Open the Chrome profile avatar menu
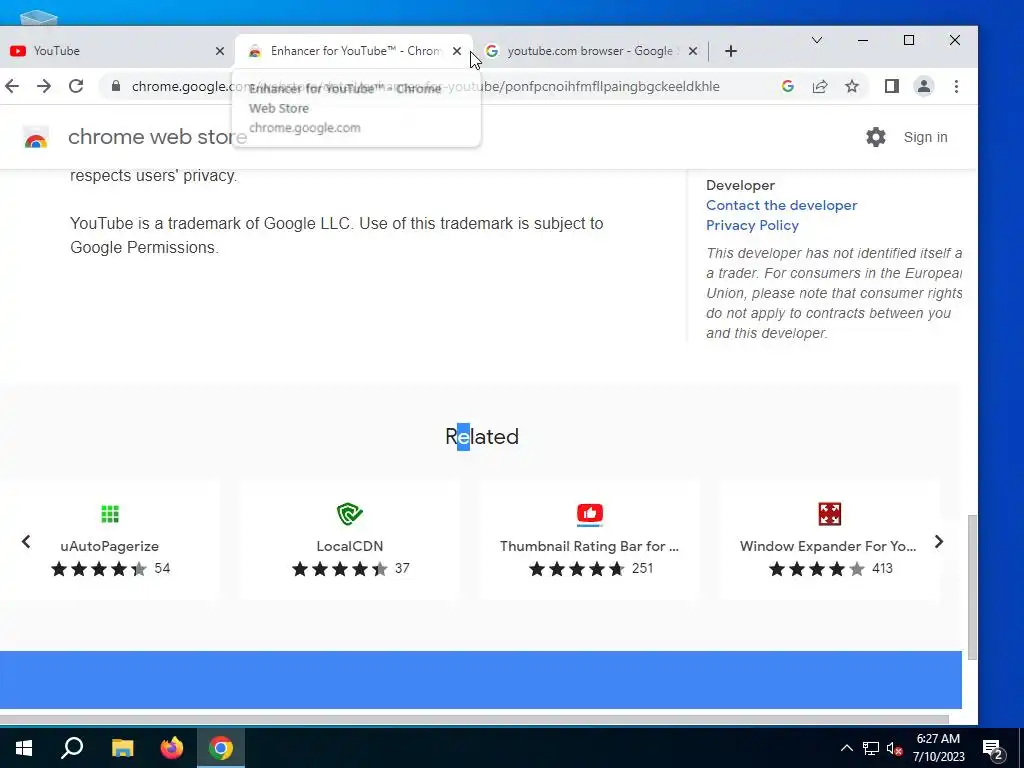This screenshot has width=1024, height=768. 923,86
